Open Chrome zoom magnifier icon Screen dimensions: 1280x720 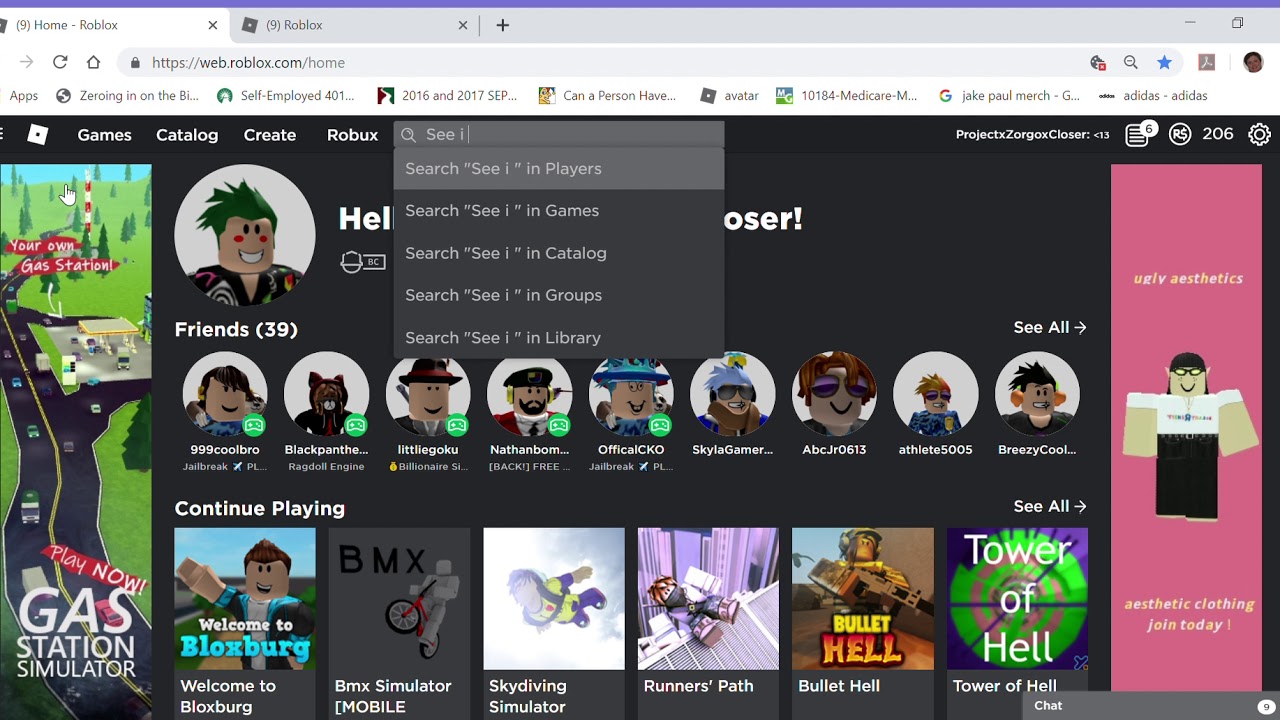[x=1131, y=62]
